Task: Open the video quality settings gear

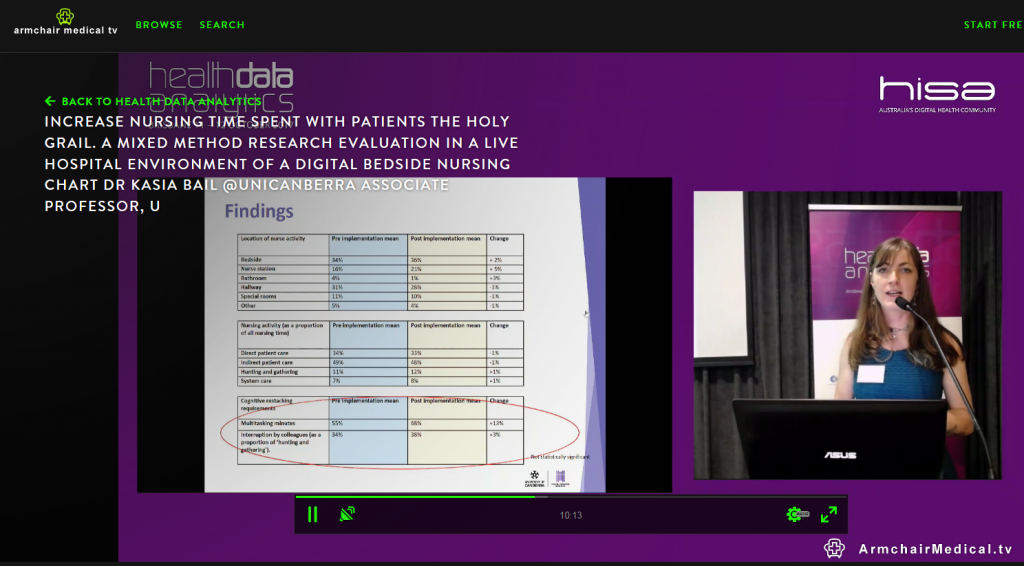Action: (x=796, y=514)
